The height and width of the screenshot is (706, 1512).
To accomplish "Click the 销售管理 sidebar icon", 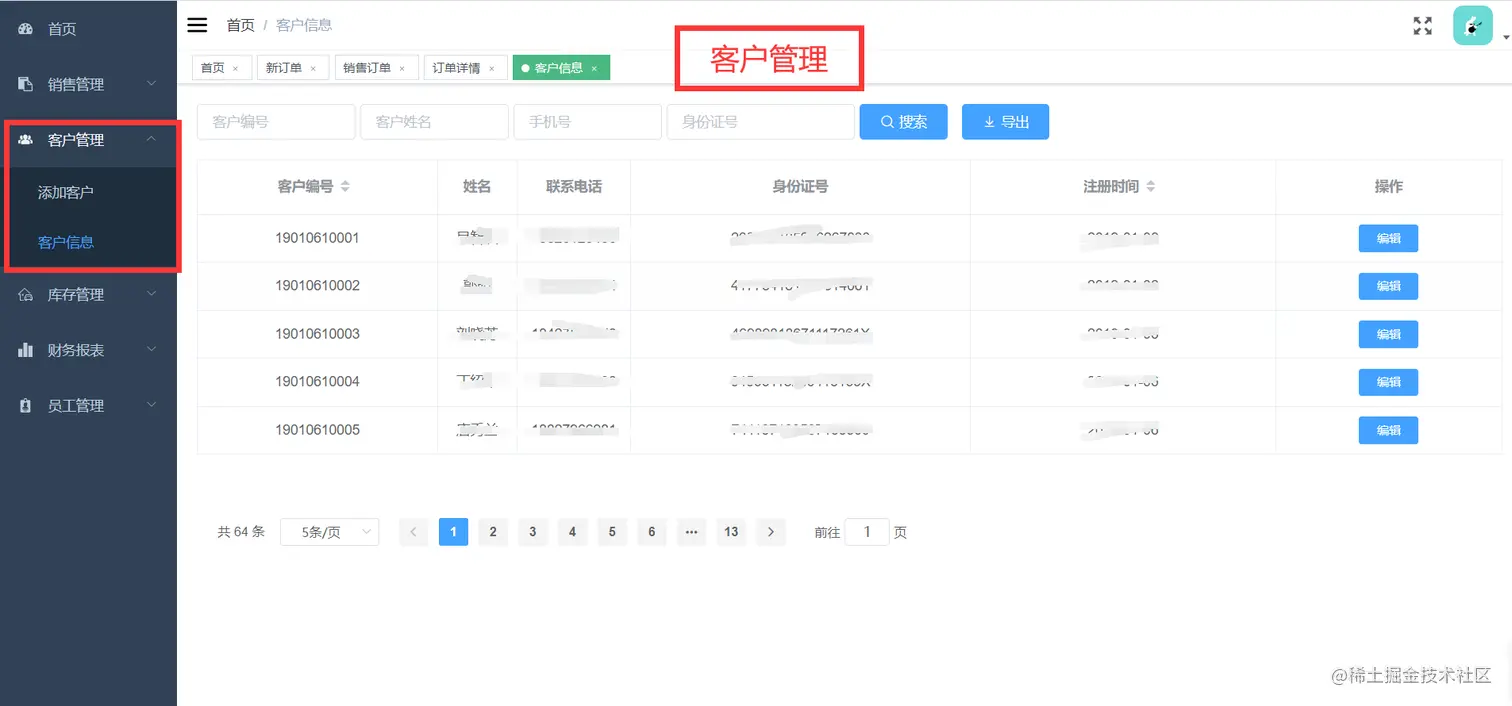I will 26,84.
